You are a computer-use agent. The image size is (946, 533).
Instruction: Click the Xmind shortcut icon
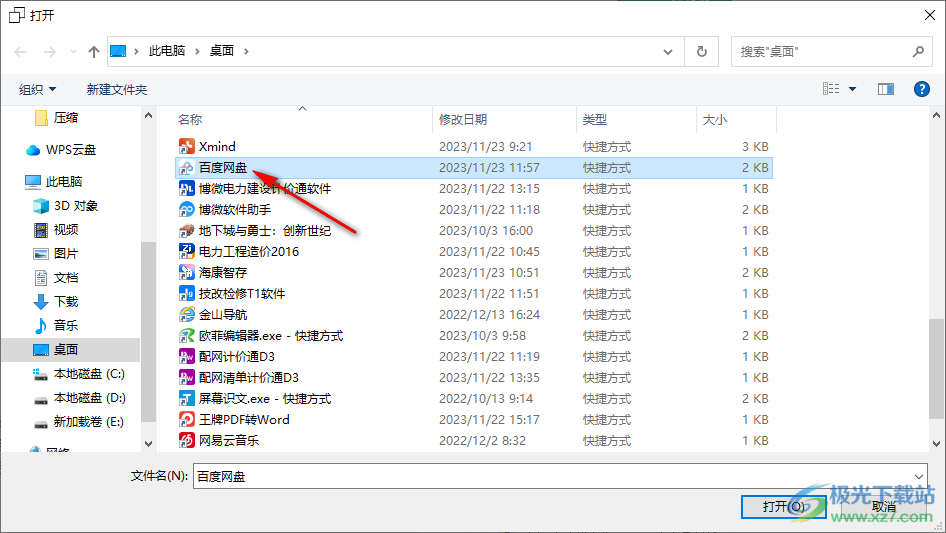point(186,146)
